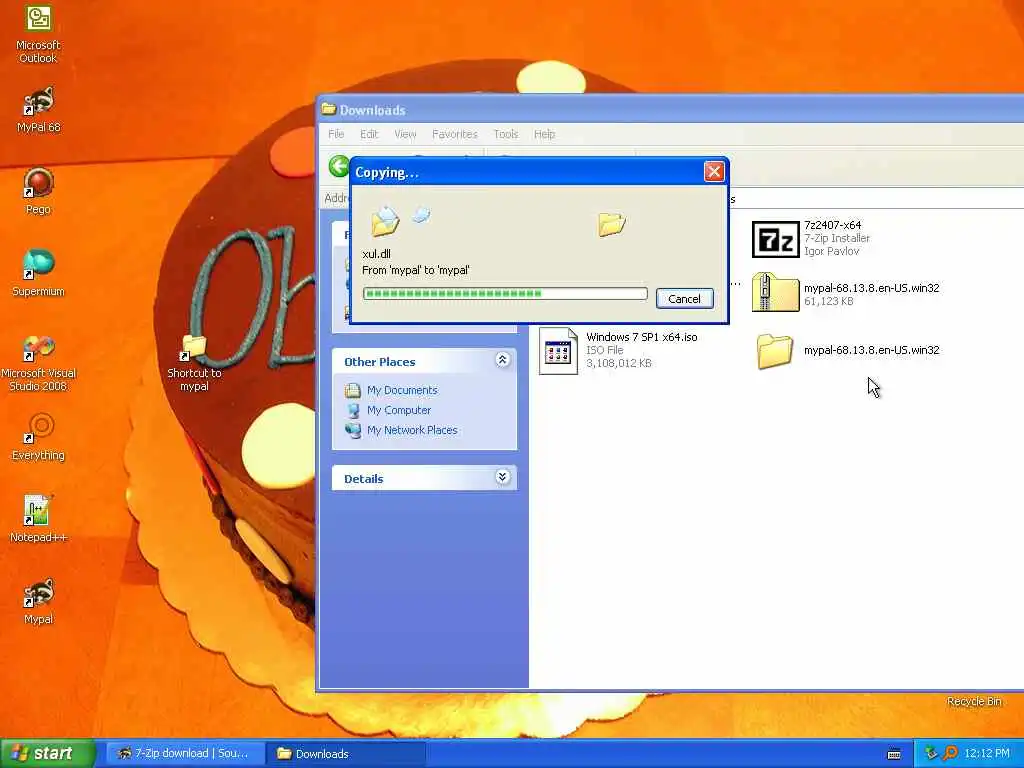
Task: Open the Microsoft Outlook desktop icon
Action: [39, 18]
